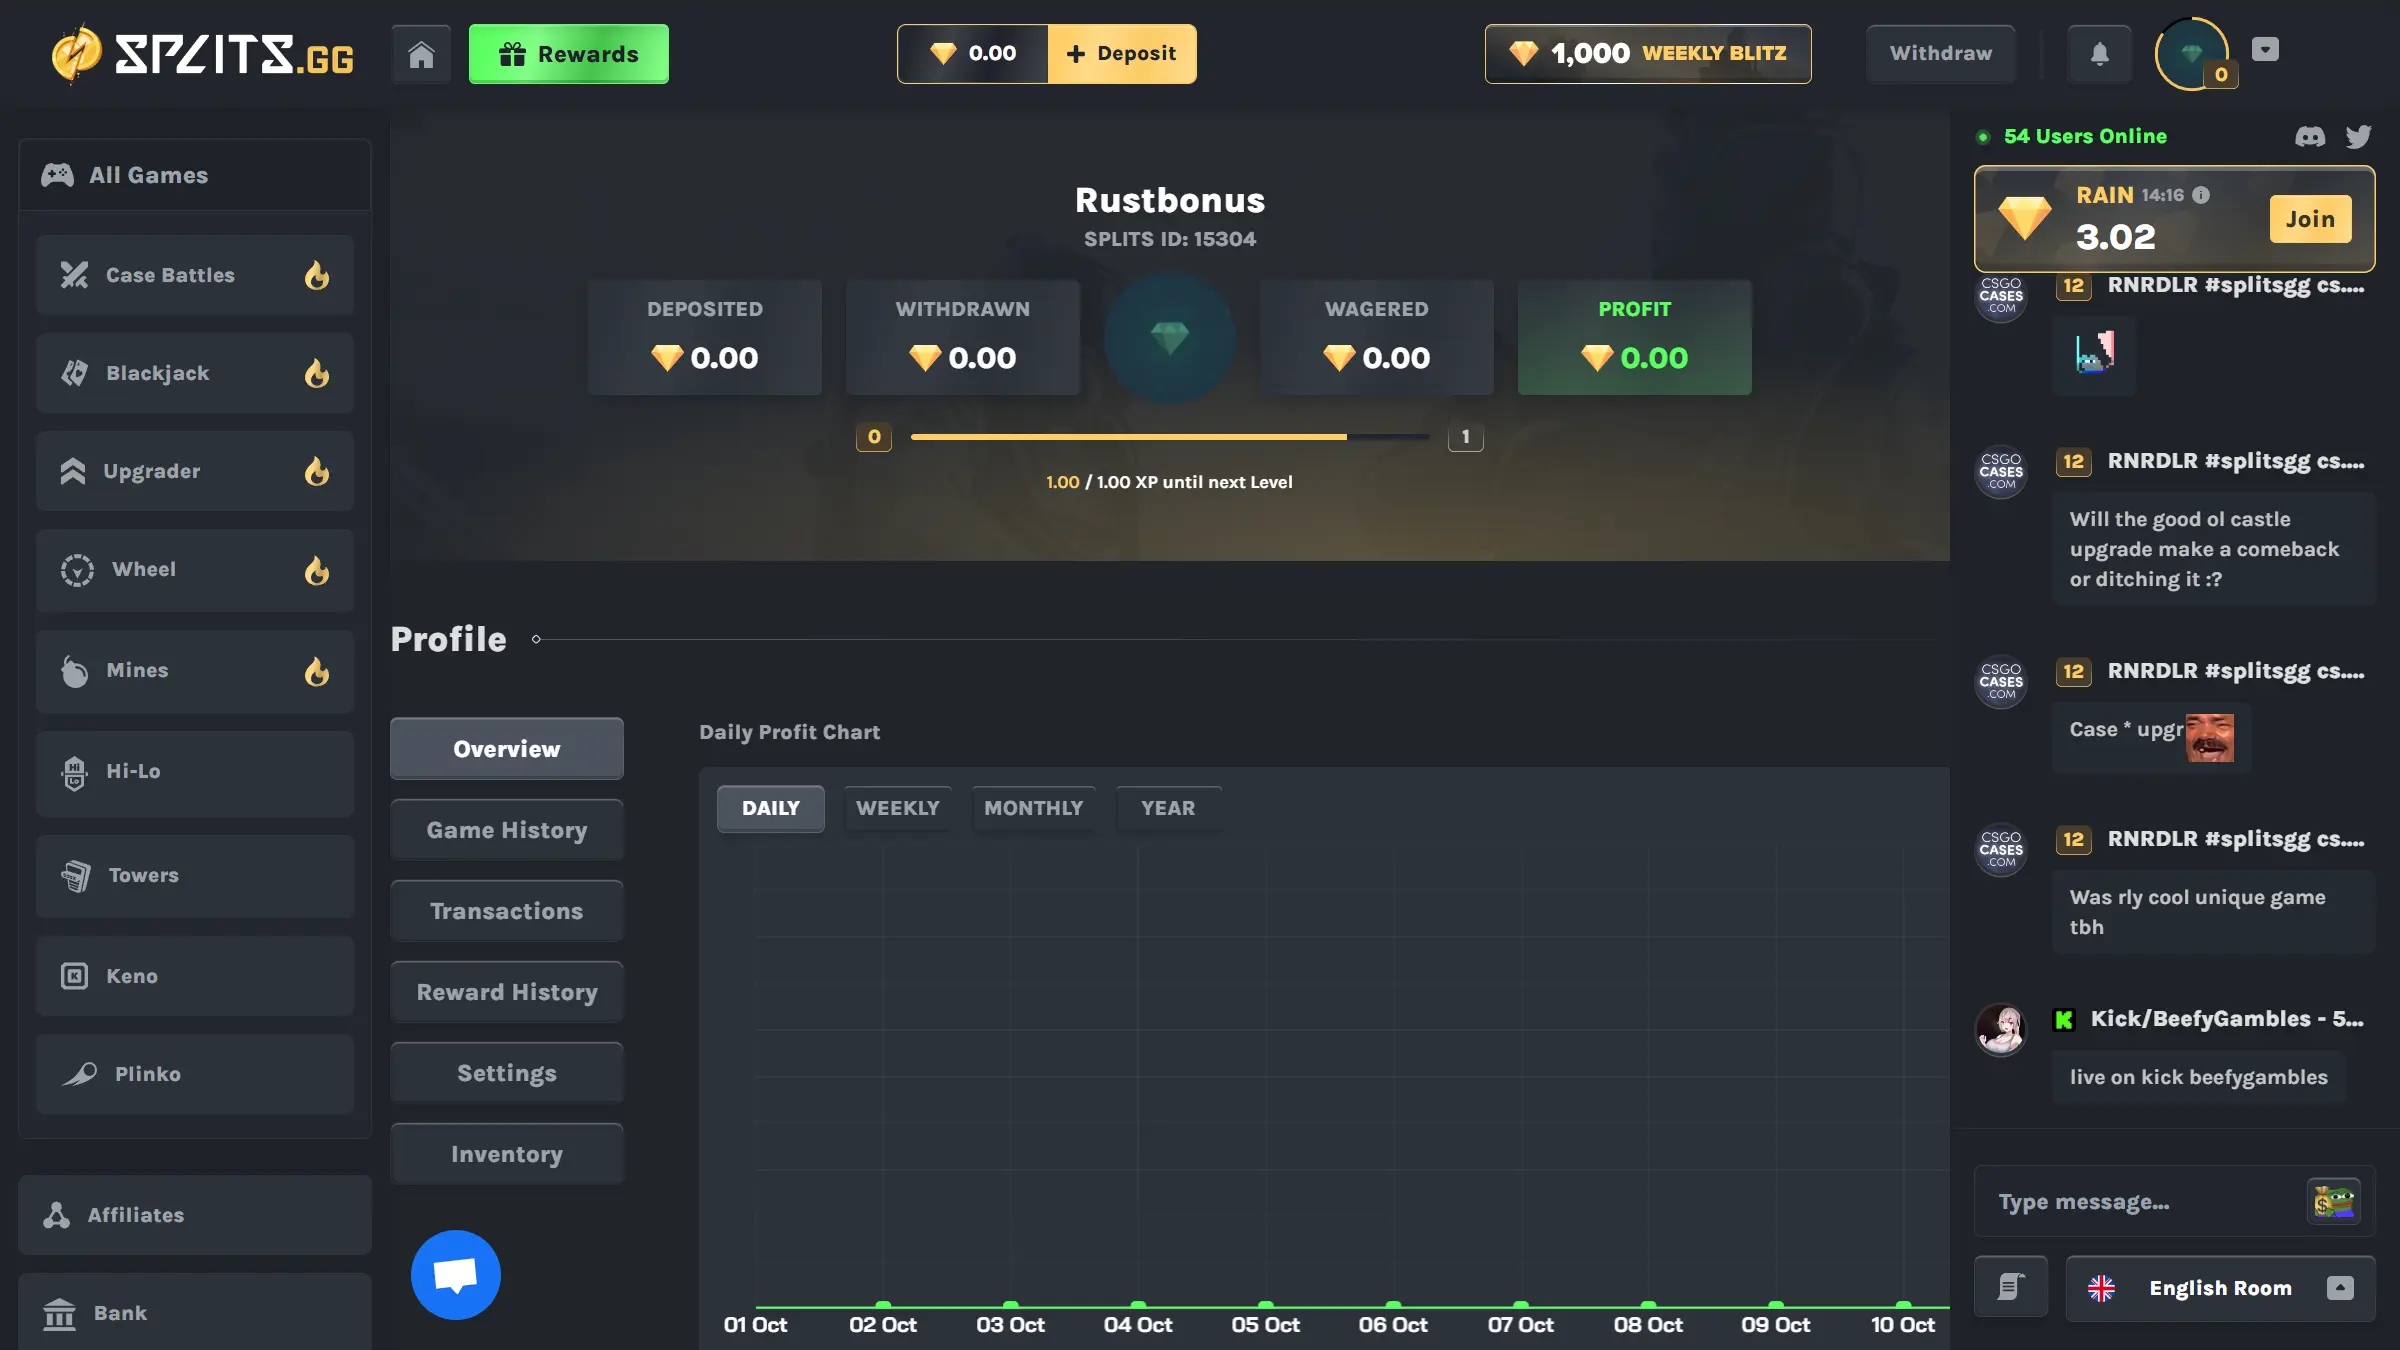Select the Overview profile tab

(x=507, y=749)
